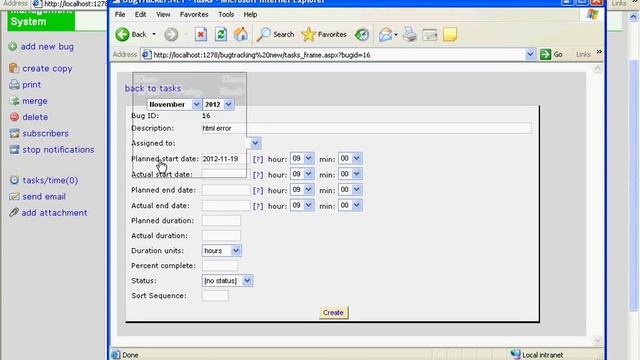Click the Actual duration input field

(x=221, y=236)
